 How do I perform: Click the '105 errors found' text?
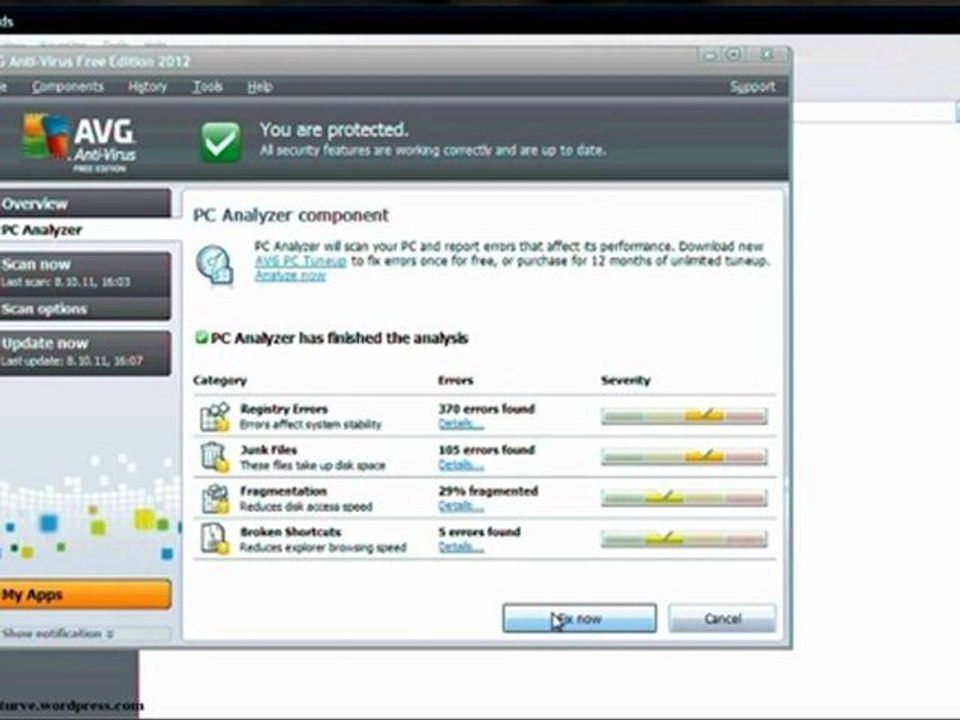[487, 449]
